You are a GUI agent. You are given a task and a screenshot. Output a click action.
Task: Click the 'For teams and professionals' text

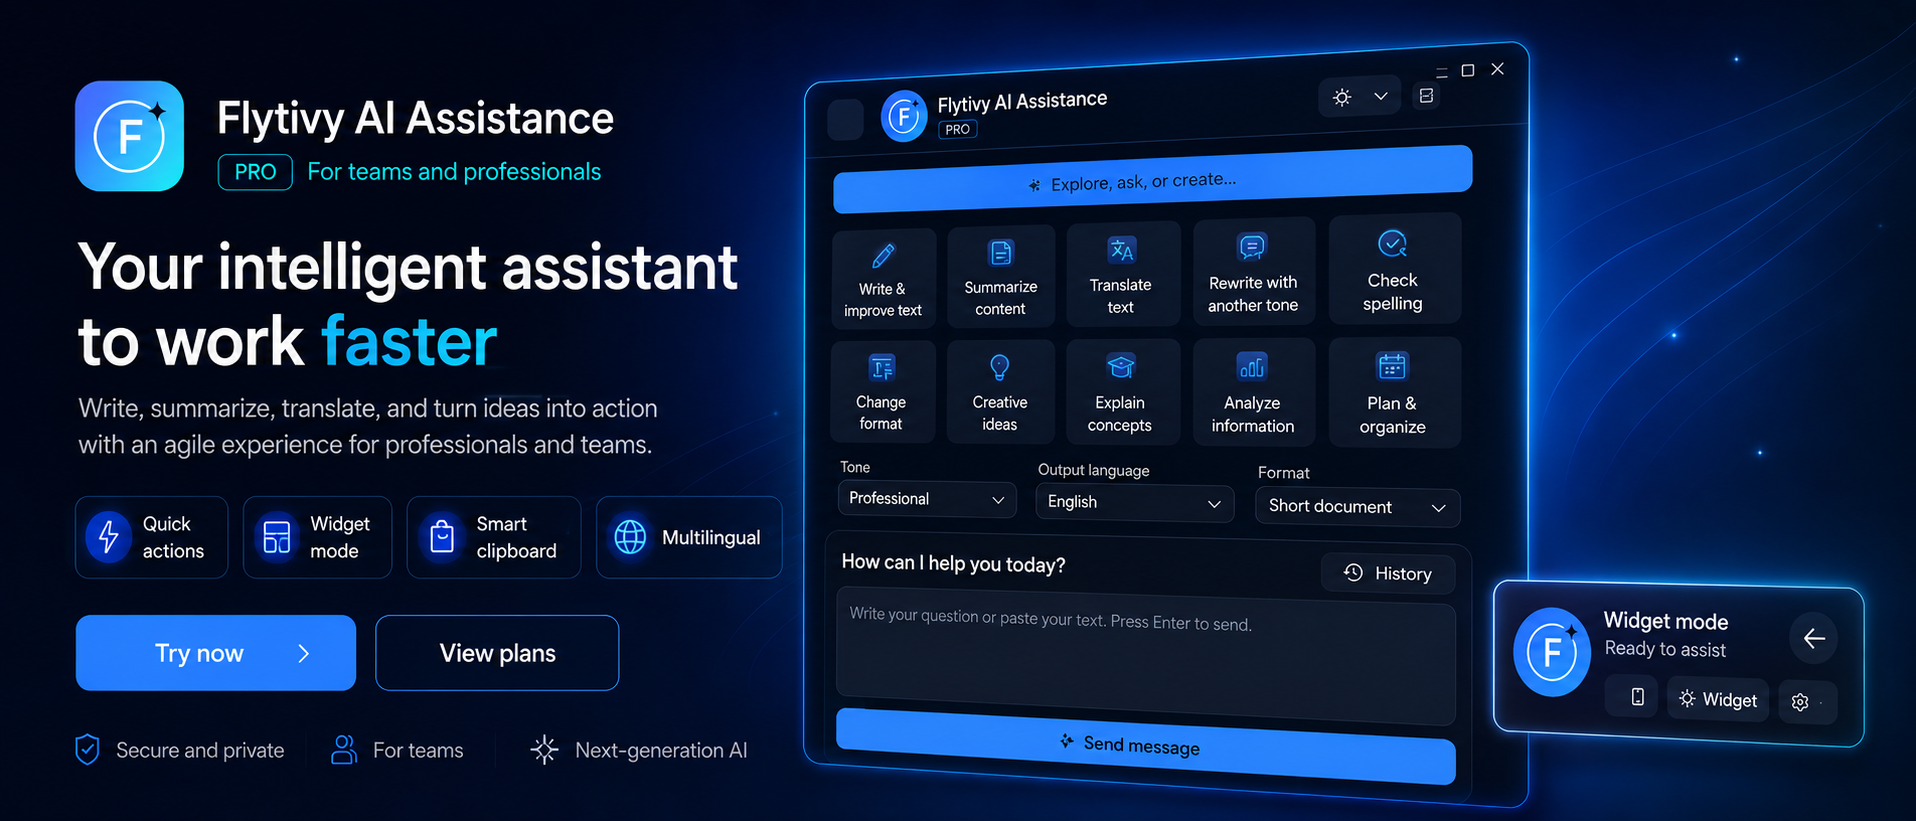point(454,172)
